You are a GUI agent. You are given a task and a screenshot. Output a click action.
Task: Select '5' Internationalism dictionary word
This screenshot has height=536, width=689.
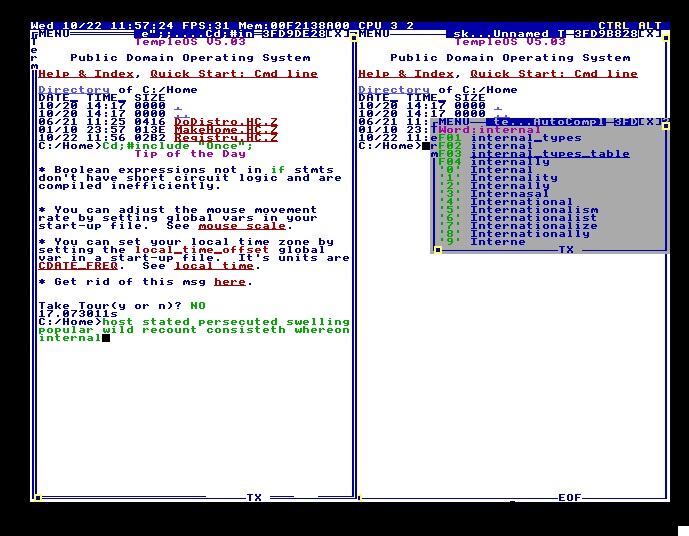coord(518,210)
